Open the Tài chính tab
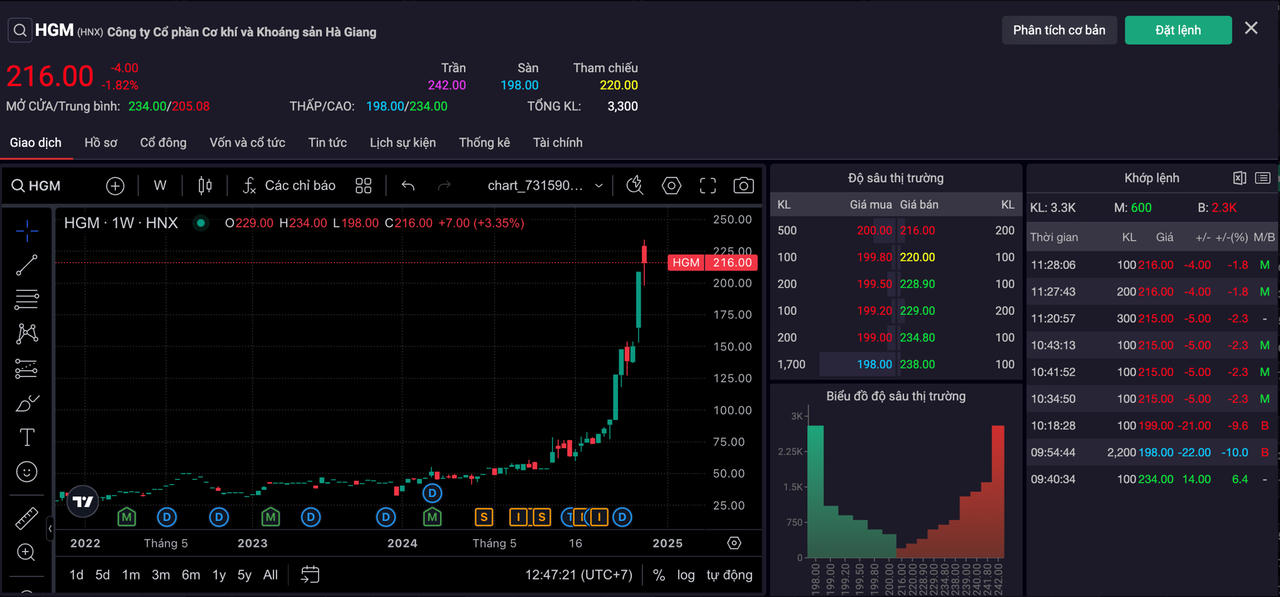 (557, 142)
